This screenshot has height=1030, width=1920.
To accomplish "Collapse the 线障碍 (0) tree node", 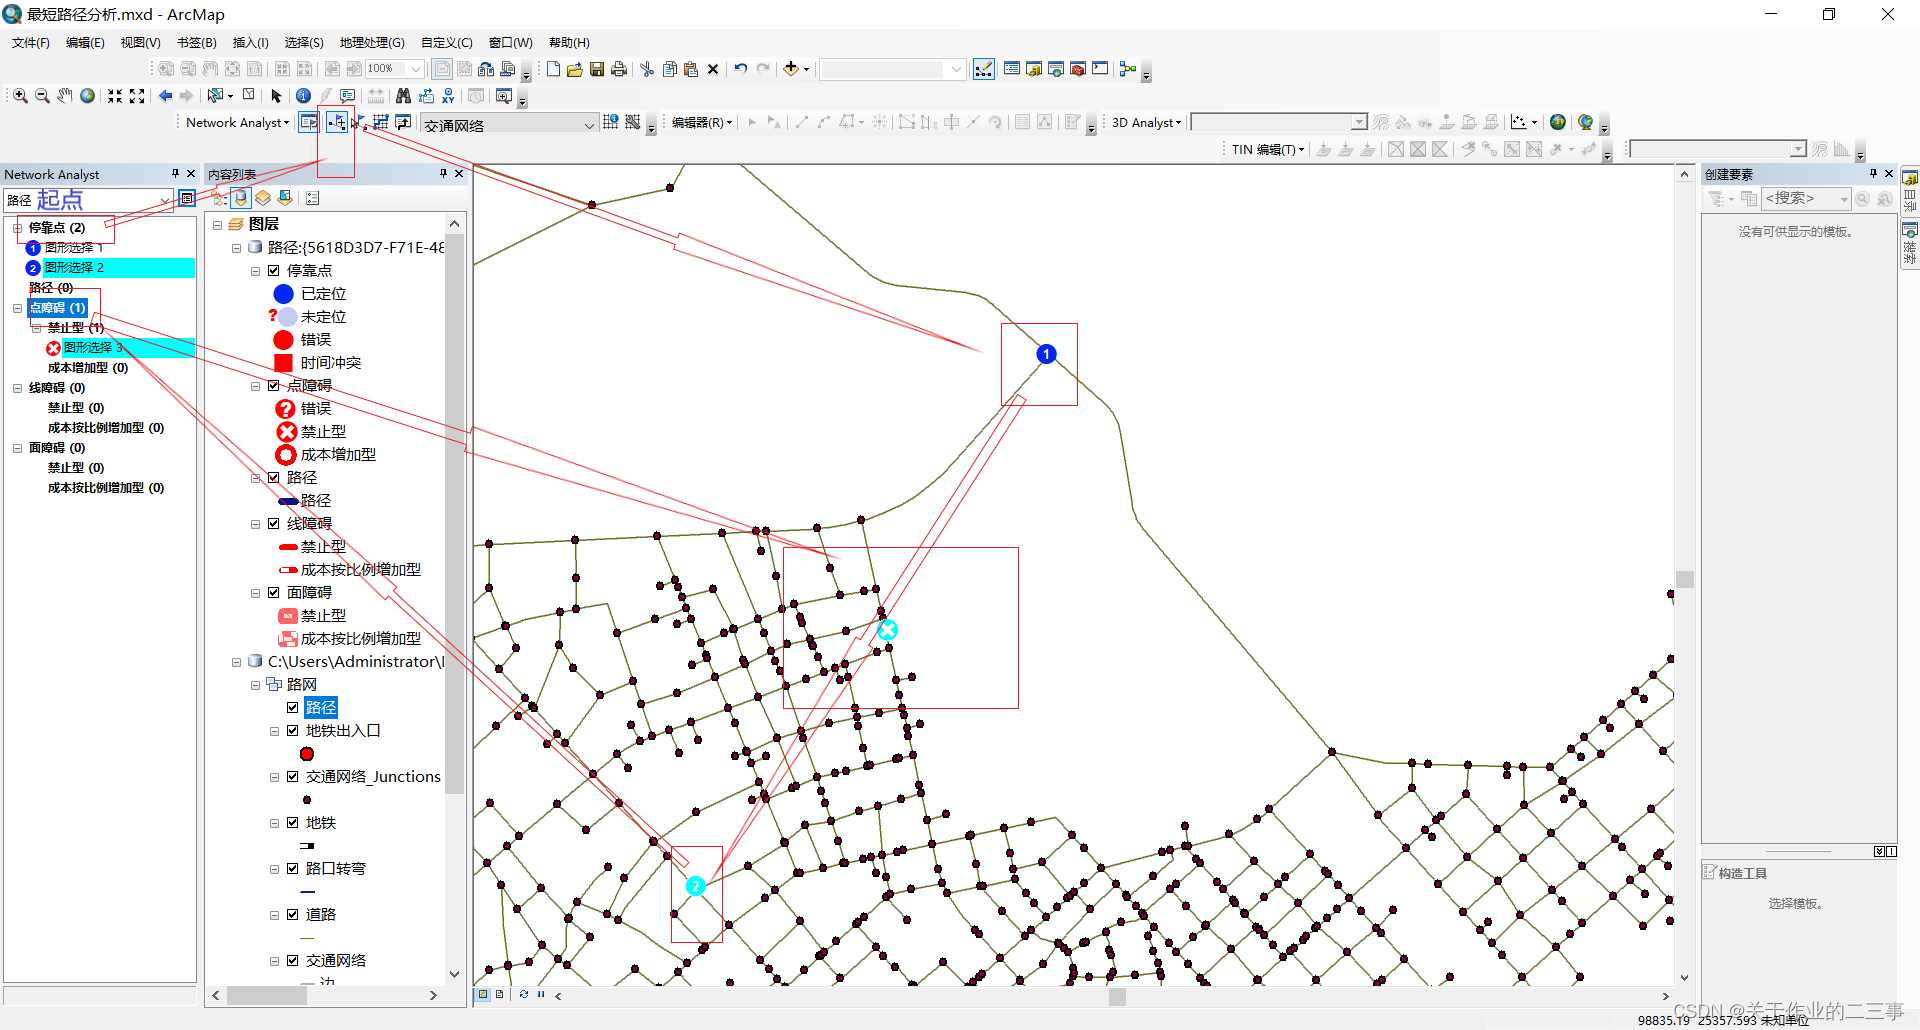I will pos(17,388).
